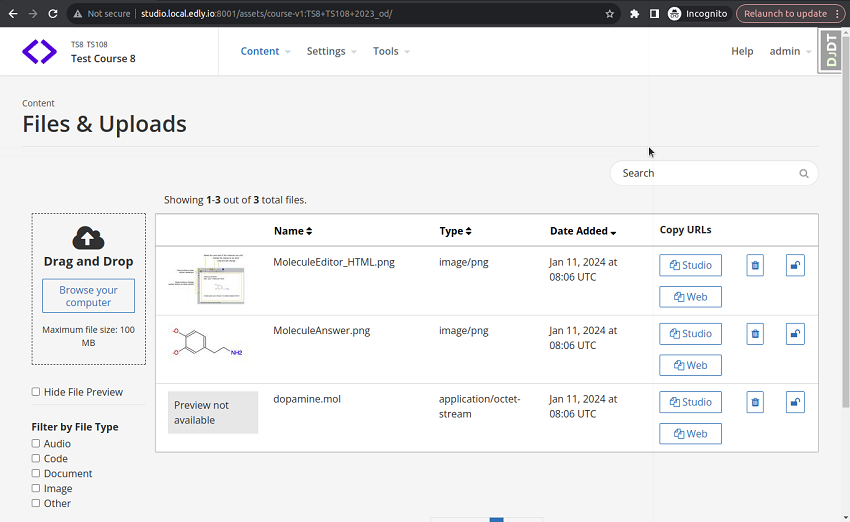Reload the page

(x=53, y=14)
